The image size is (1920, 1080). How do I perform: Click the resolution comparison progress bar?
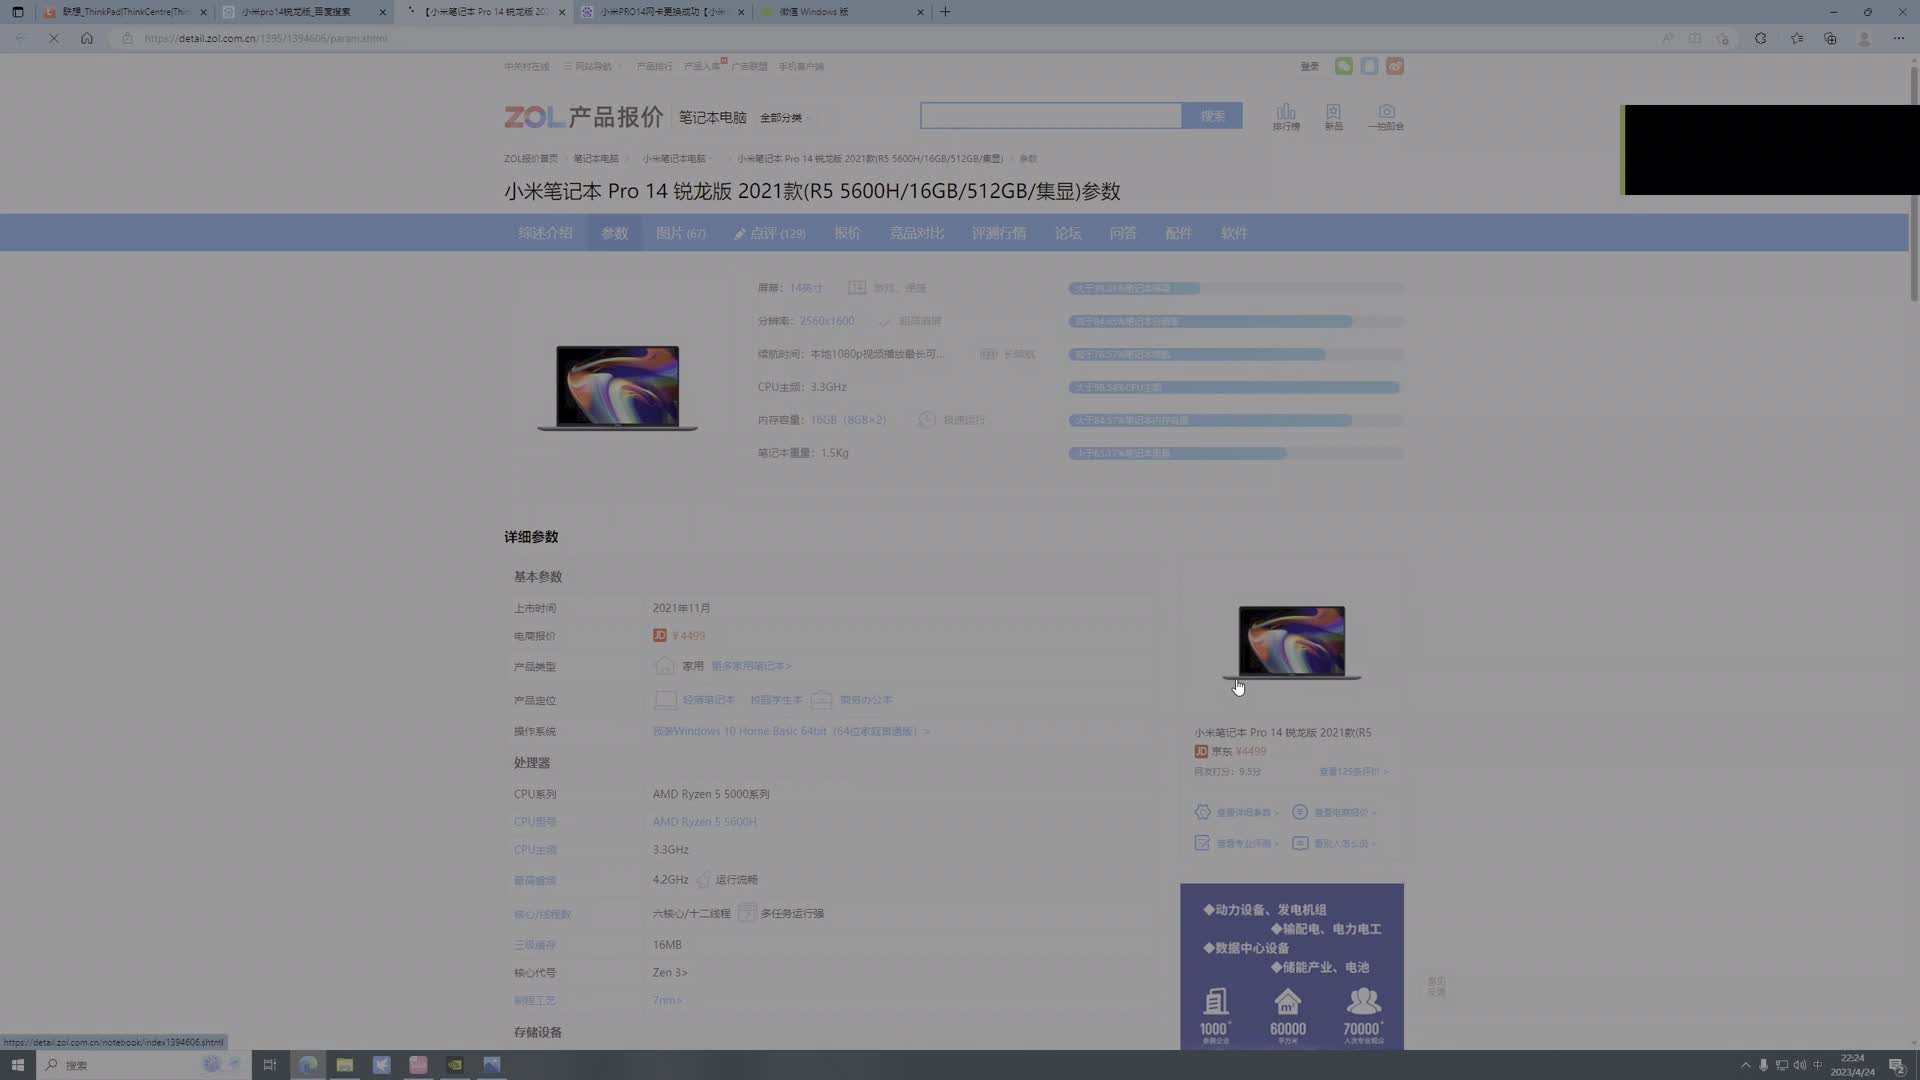point(1236,321)
